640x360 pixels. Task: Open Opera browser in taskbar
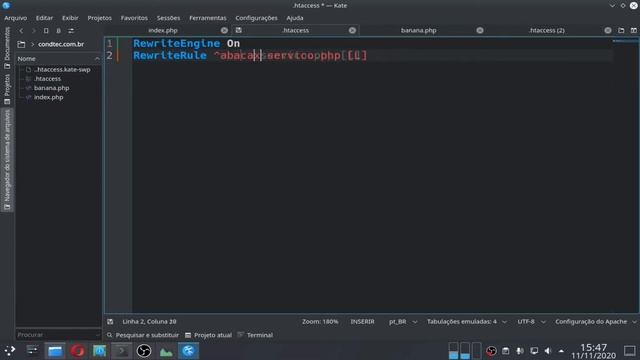(x=77, y=351)
